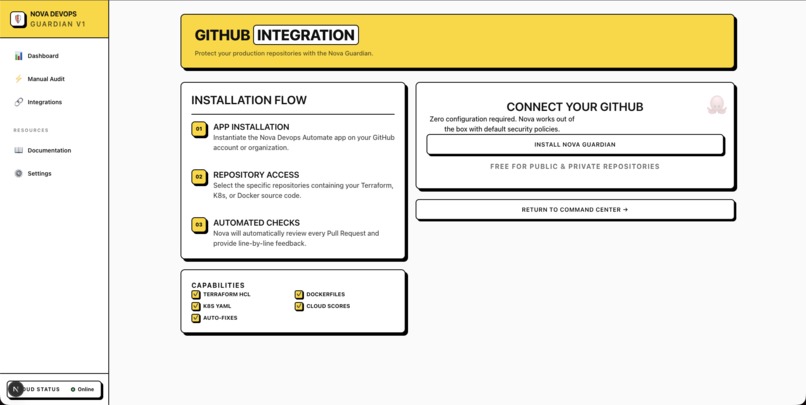Click the Install Nova Guardian button
The width and height of the screenshot is (806, 405).
click(x=575, y=144)
